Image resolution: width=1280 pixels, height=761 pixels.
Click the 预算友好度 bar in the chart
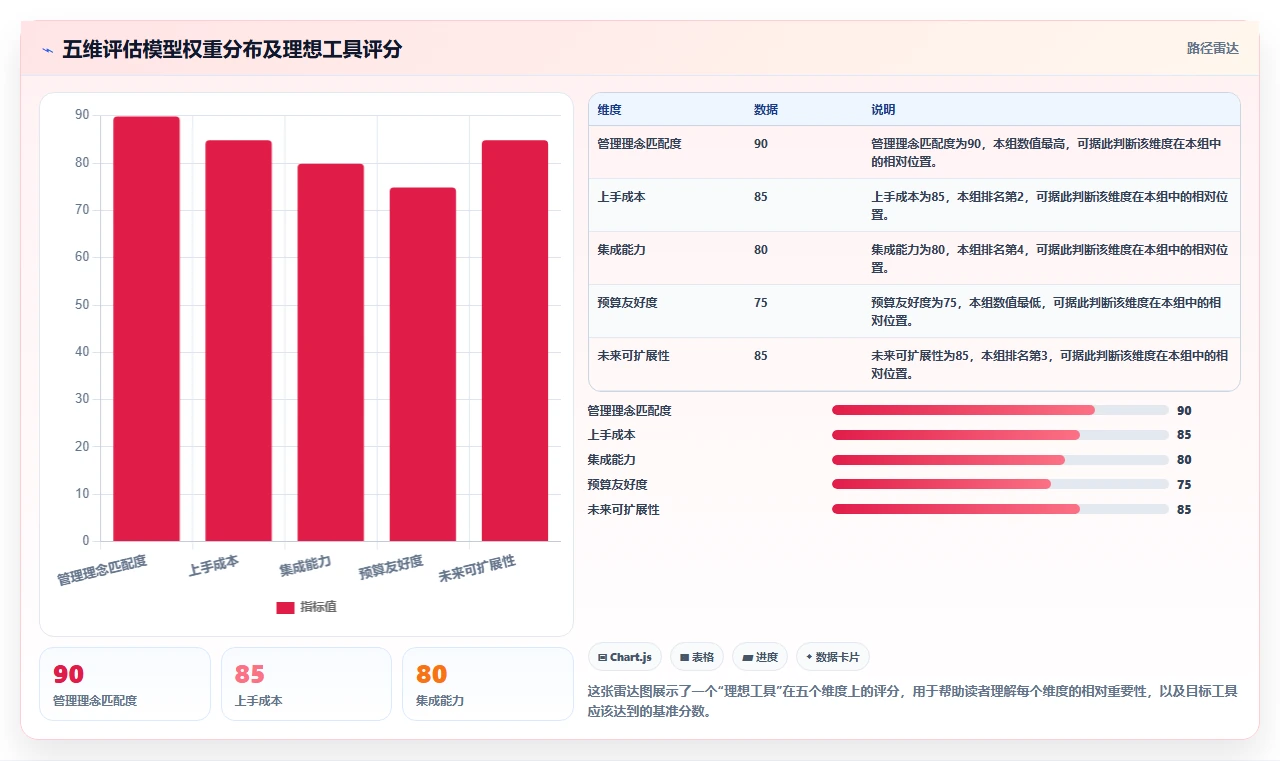(422, 364)
